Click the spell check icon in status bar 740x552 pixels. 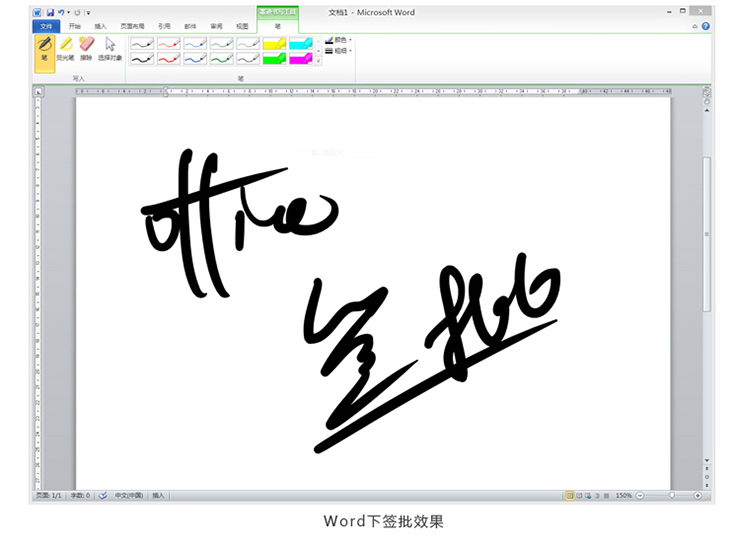(x=103, y=495)
